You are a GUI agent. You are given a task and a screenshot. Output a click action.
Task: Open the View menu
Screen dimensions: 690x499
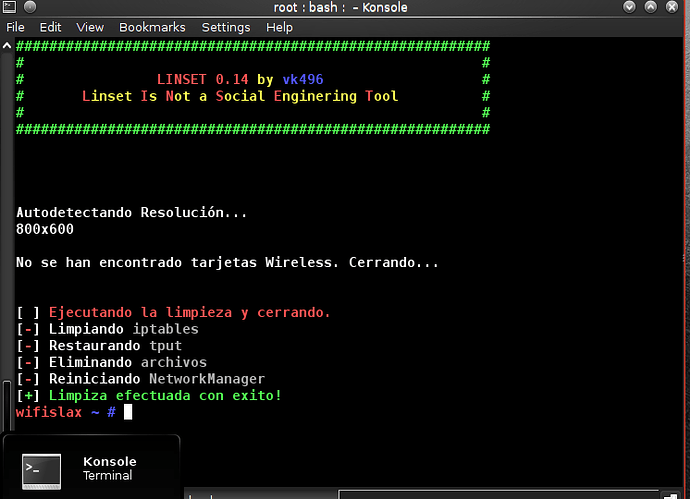90,27
